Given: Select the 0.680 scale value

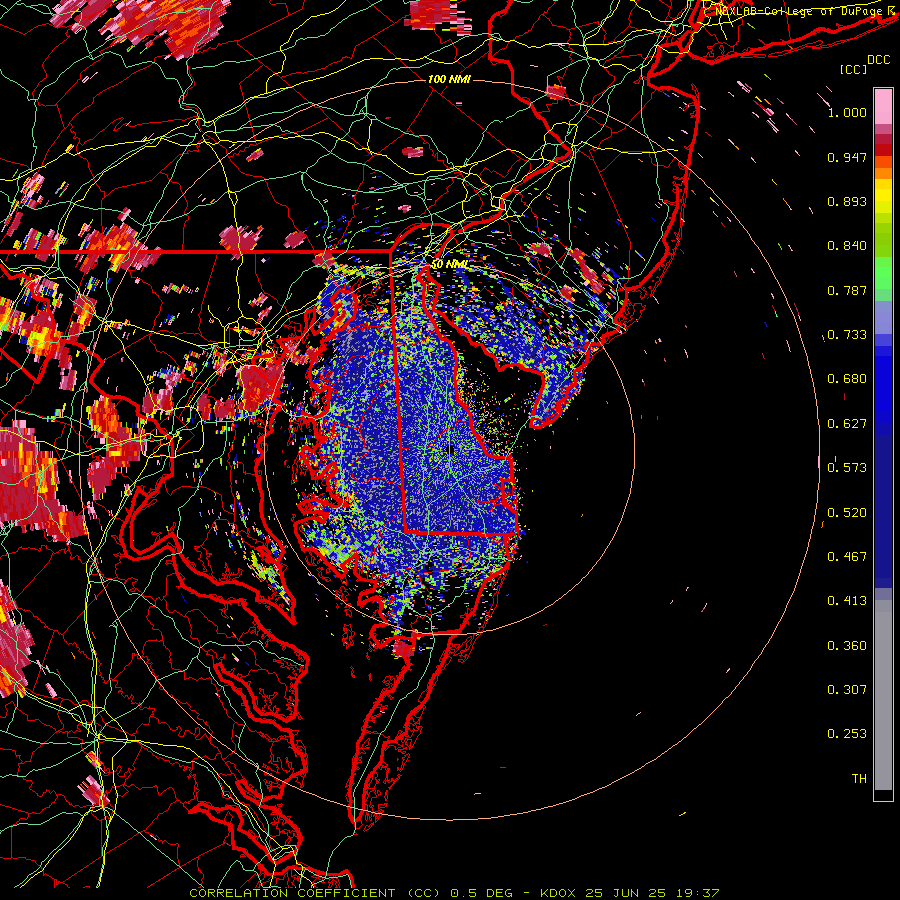Looking at the screenshot, I should [847, 379].
